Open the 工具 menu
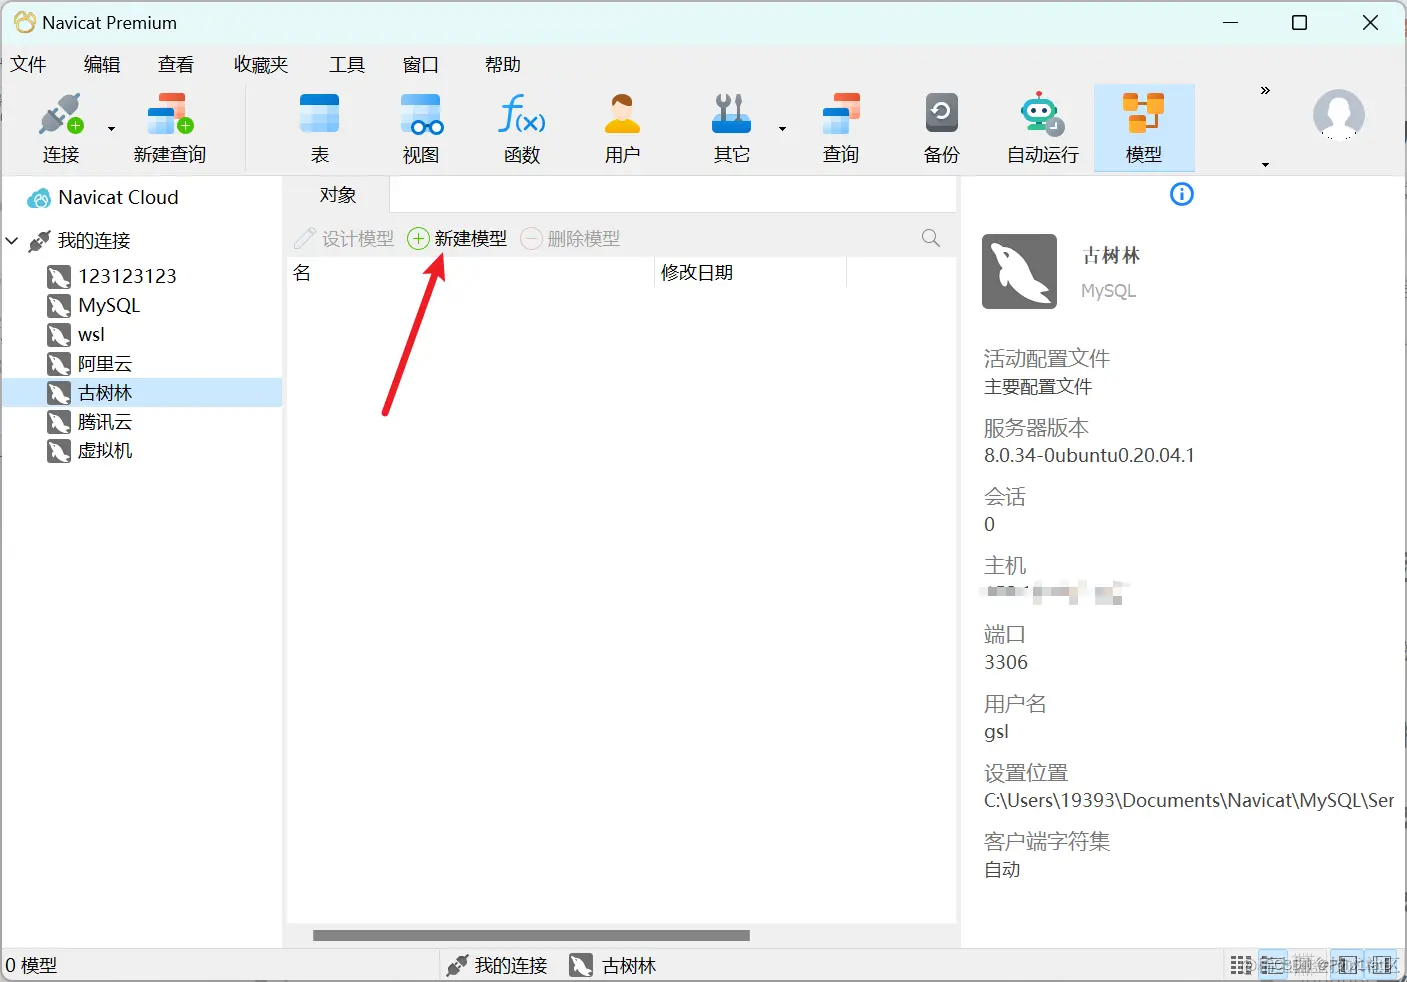1407x982 pixels. [347, 64]
